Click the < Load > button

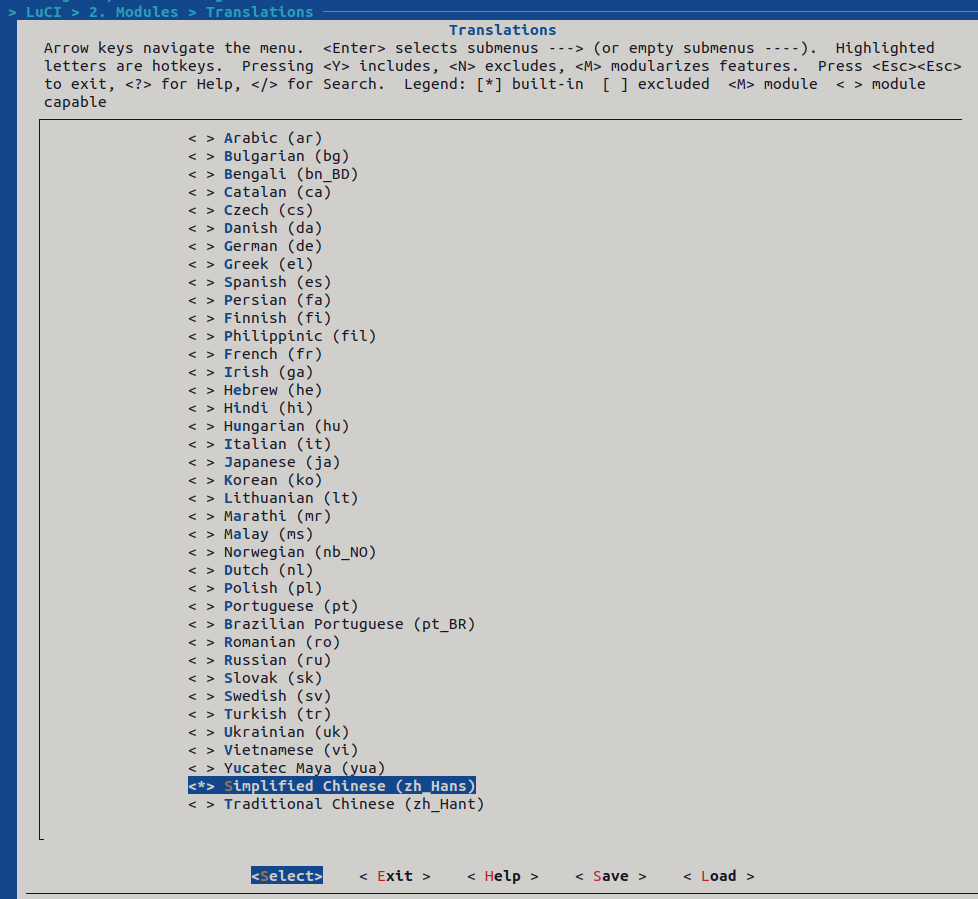pos(719,877)
